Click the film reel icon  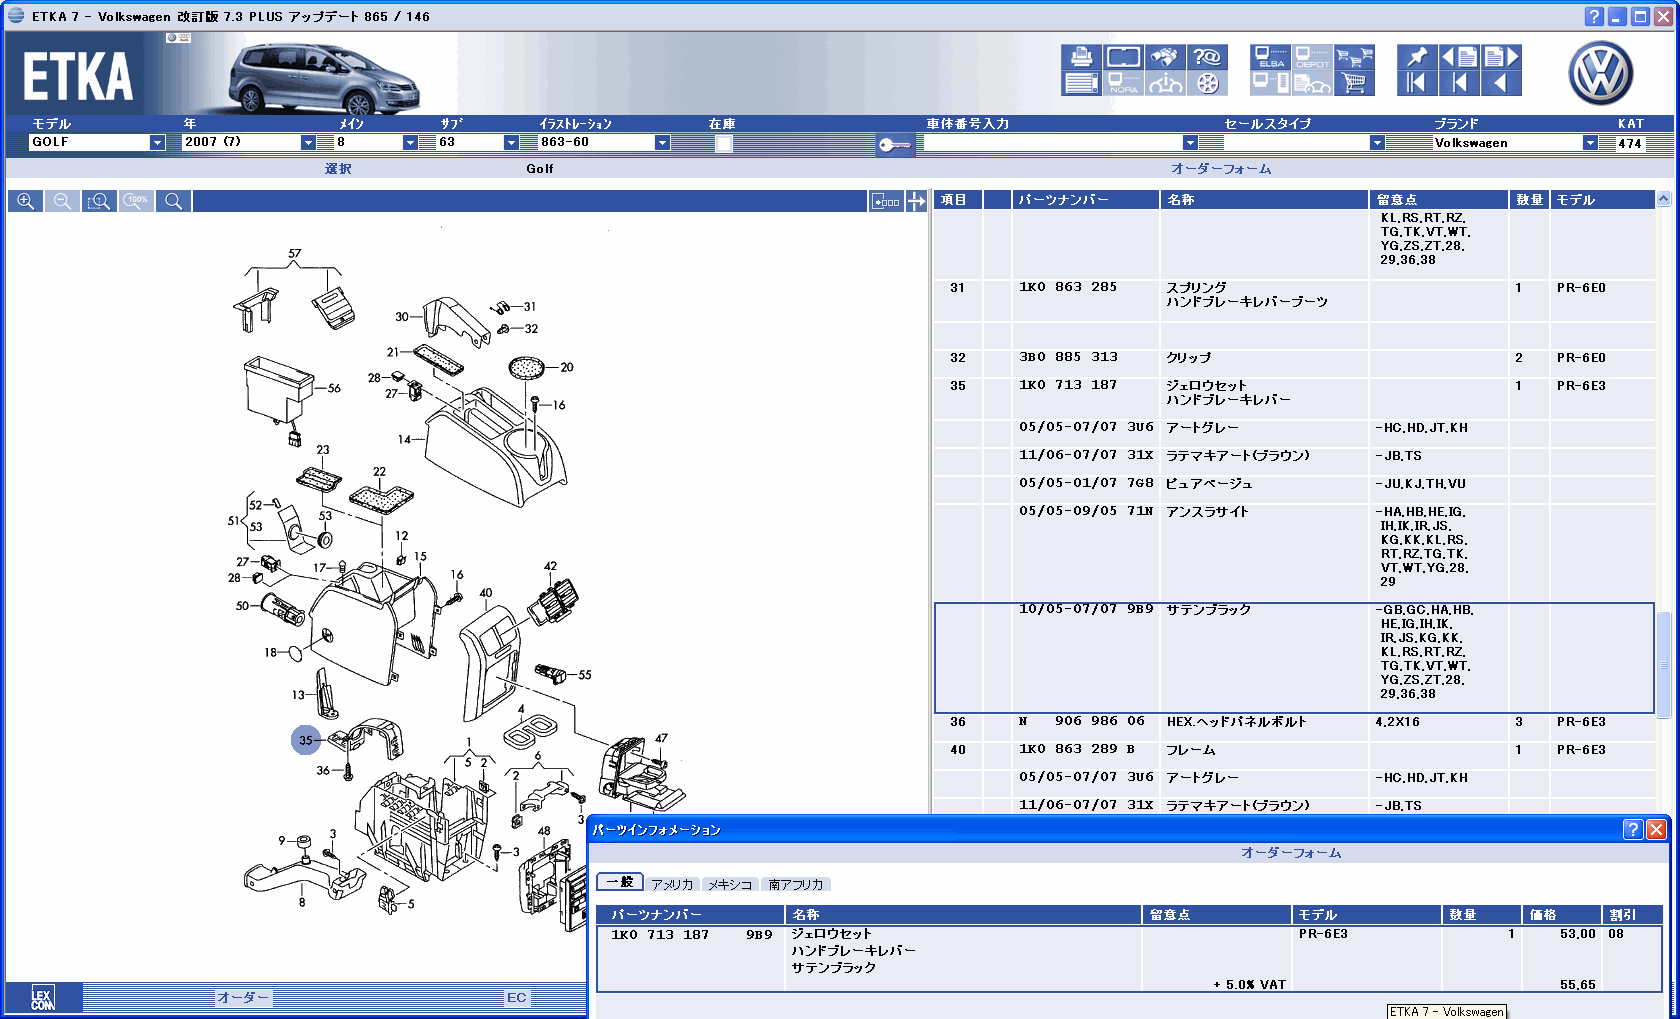(x=1207, y=83)
